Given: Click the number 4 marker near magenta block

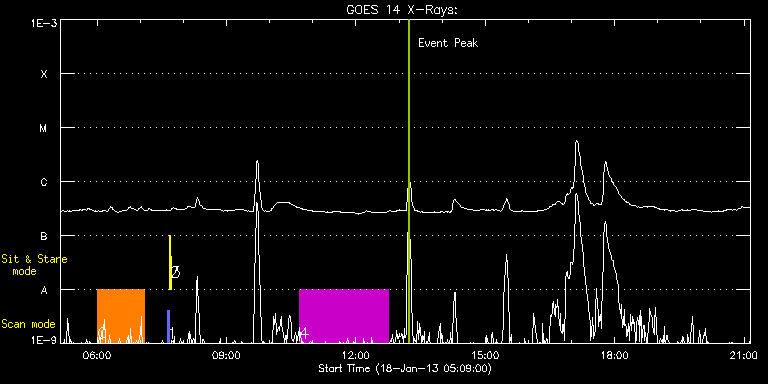Looking at the screenshot, I should (304, 334).
